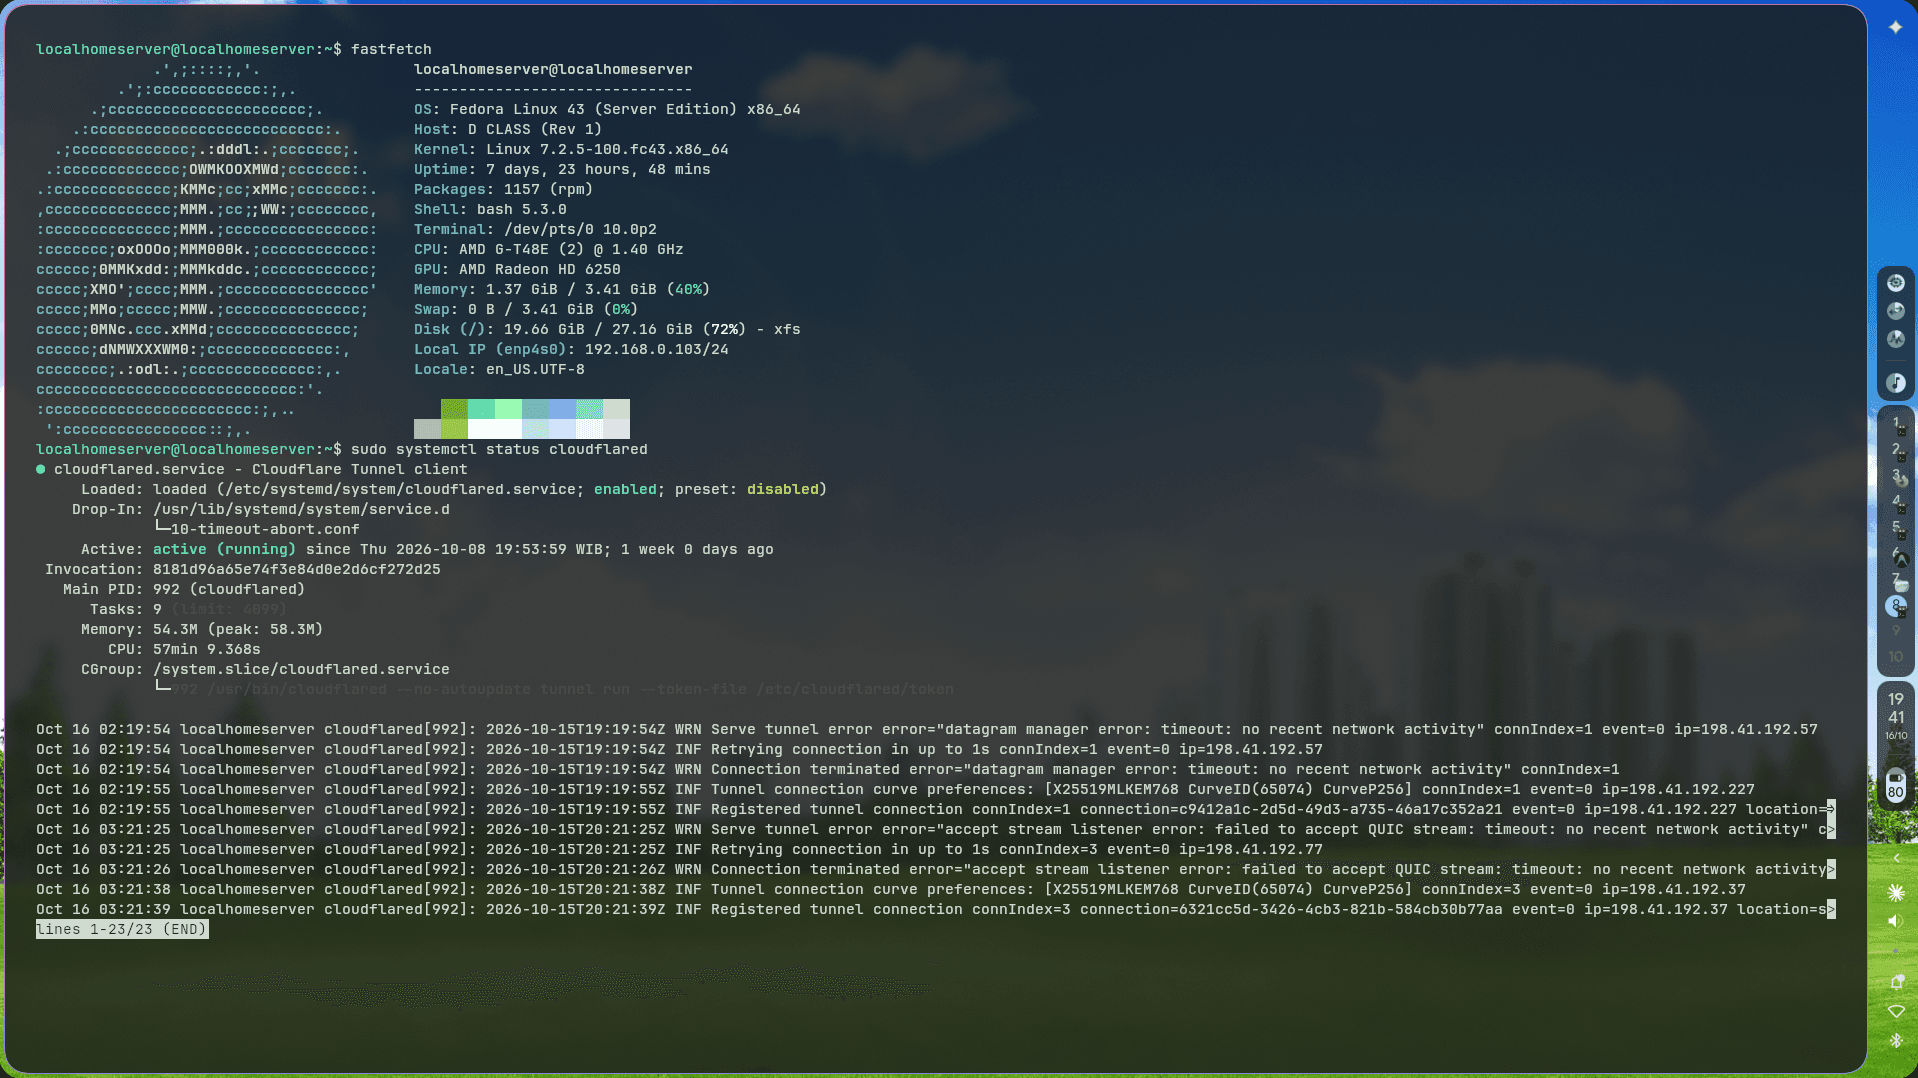This screenshot has height=1078, width=1918.
Task: Click the volume speaker icon
Action: pos(1895,921)
